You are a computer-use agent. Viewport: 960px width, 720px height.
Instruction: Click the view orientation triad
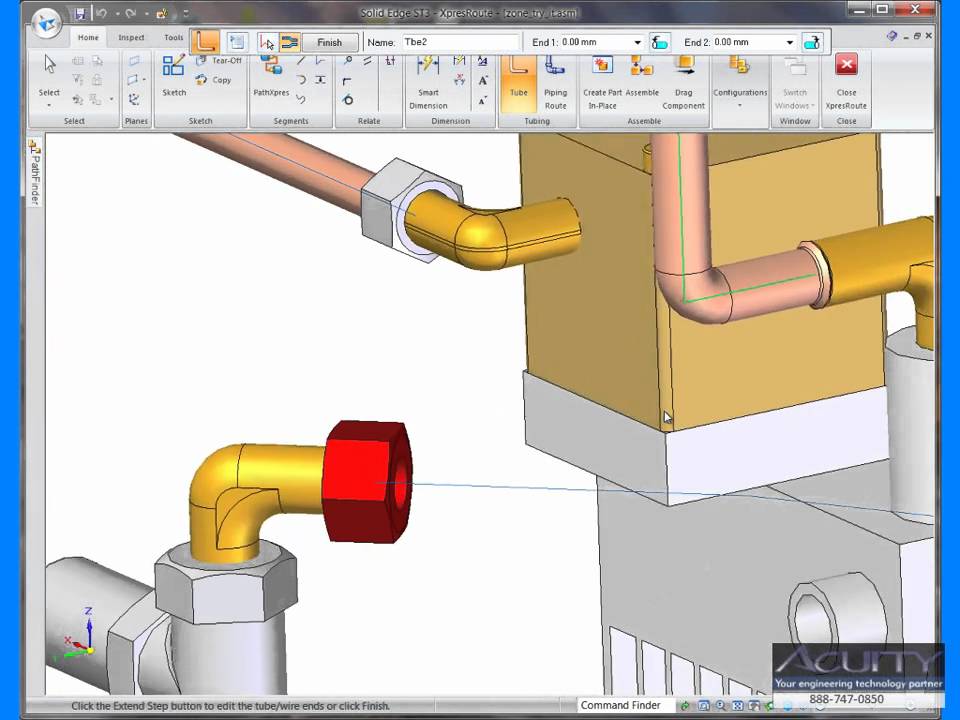pos(78,635)
